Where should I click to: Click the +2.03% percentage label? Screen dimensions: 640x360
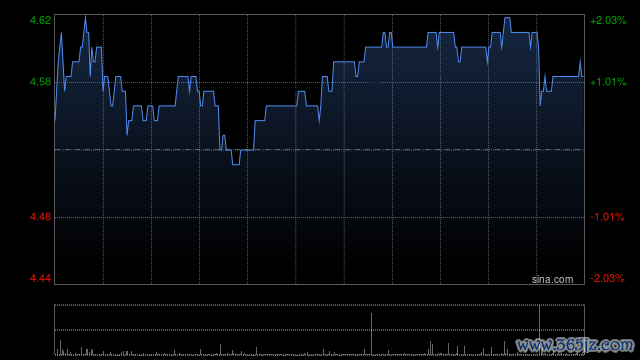tap(608, 20)
